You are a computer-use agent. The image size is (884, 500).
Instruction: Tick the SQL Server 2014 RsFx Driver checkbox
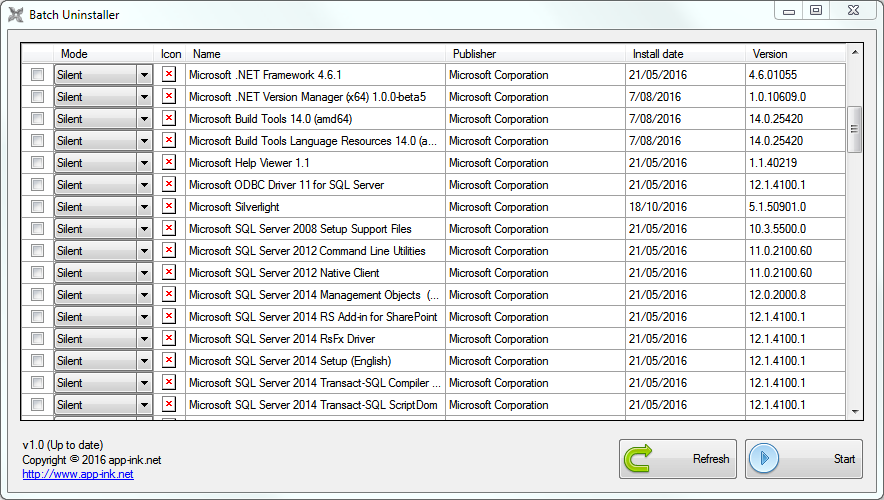pos(38,338)
